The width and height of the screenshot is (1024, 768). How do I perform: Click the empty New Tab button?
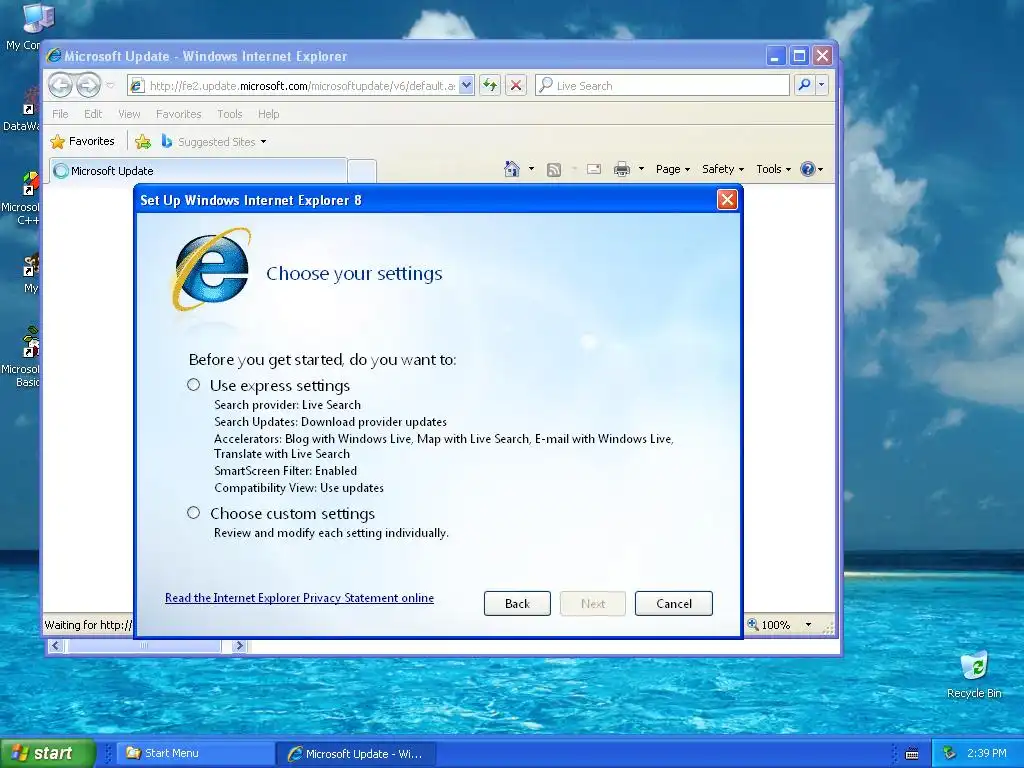(362, 171)
